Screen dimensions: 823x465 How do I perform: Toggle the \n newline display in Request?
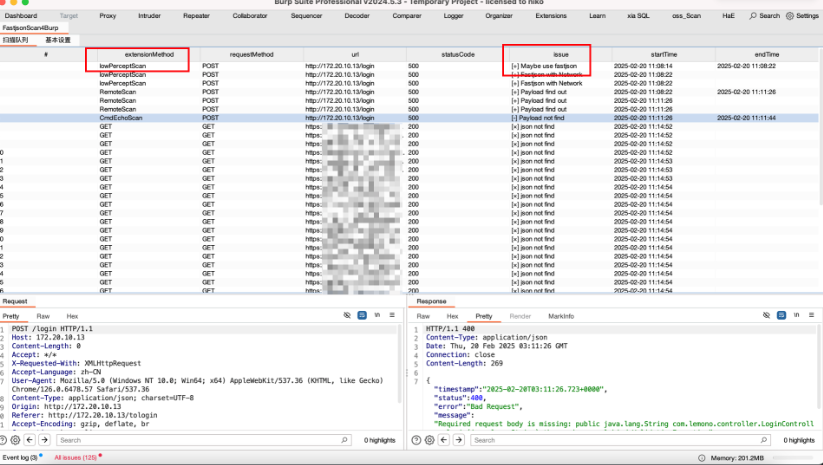(x=377, y=315)
